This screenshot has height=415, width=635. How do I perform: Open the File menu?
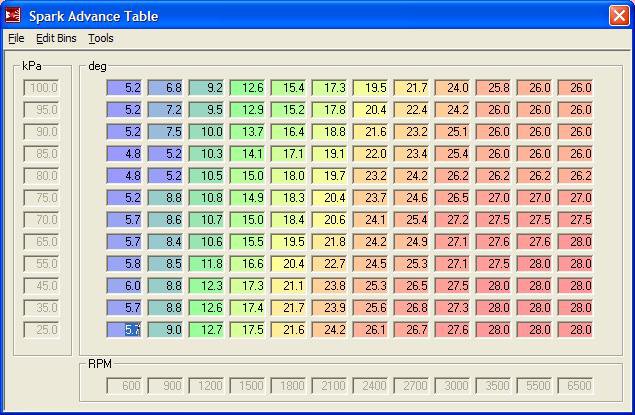(16, 38)
